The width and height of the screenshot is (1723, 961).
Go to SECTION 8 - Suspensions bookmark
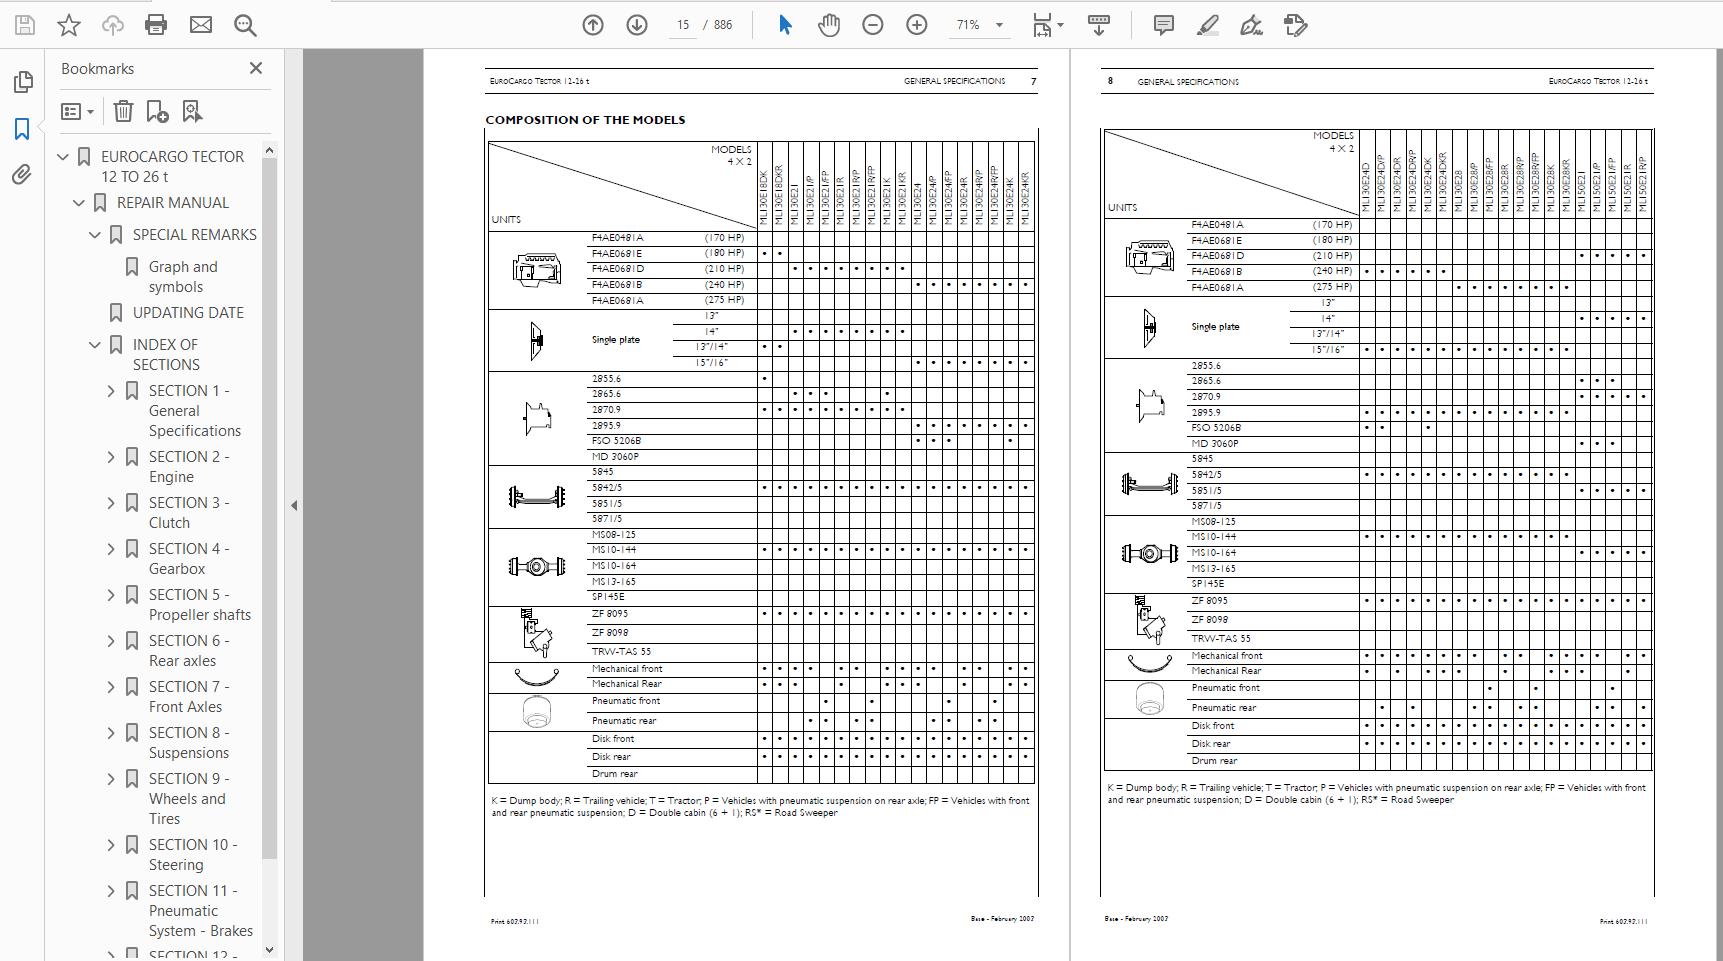click(189, 743)
